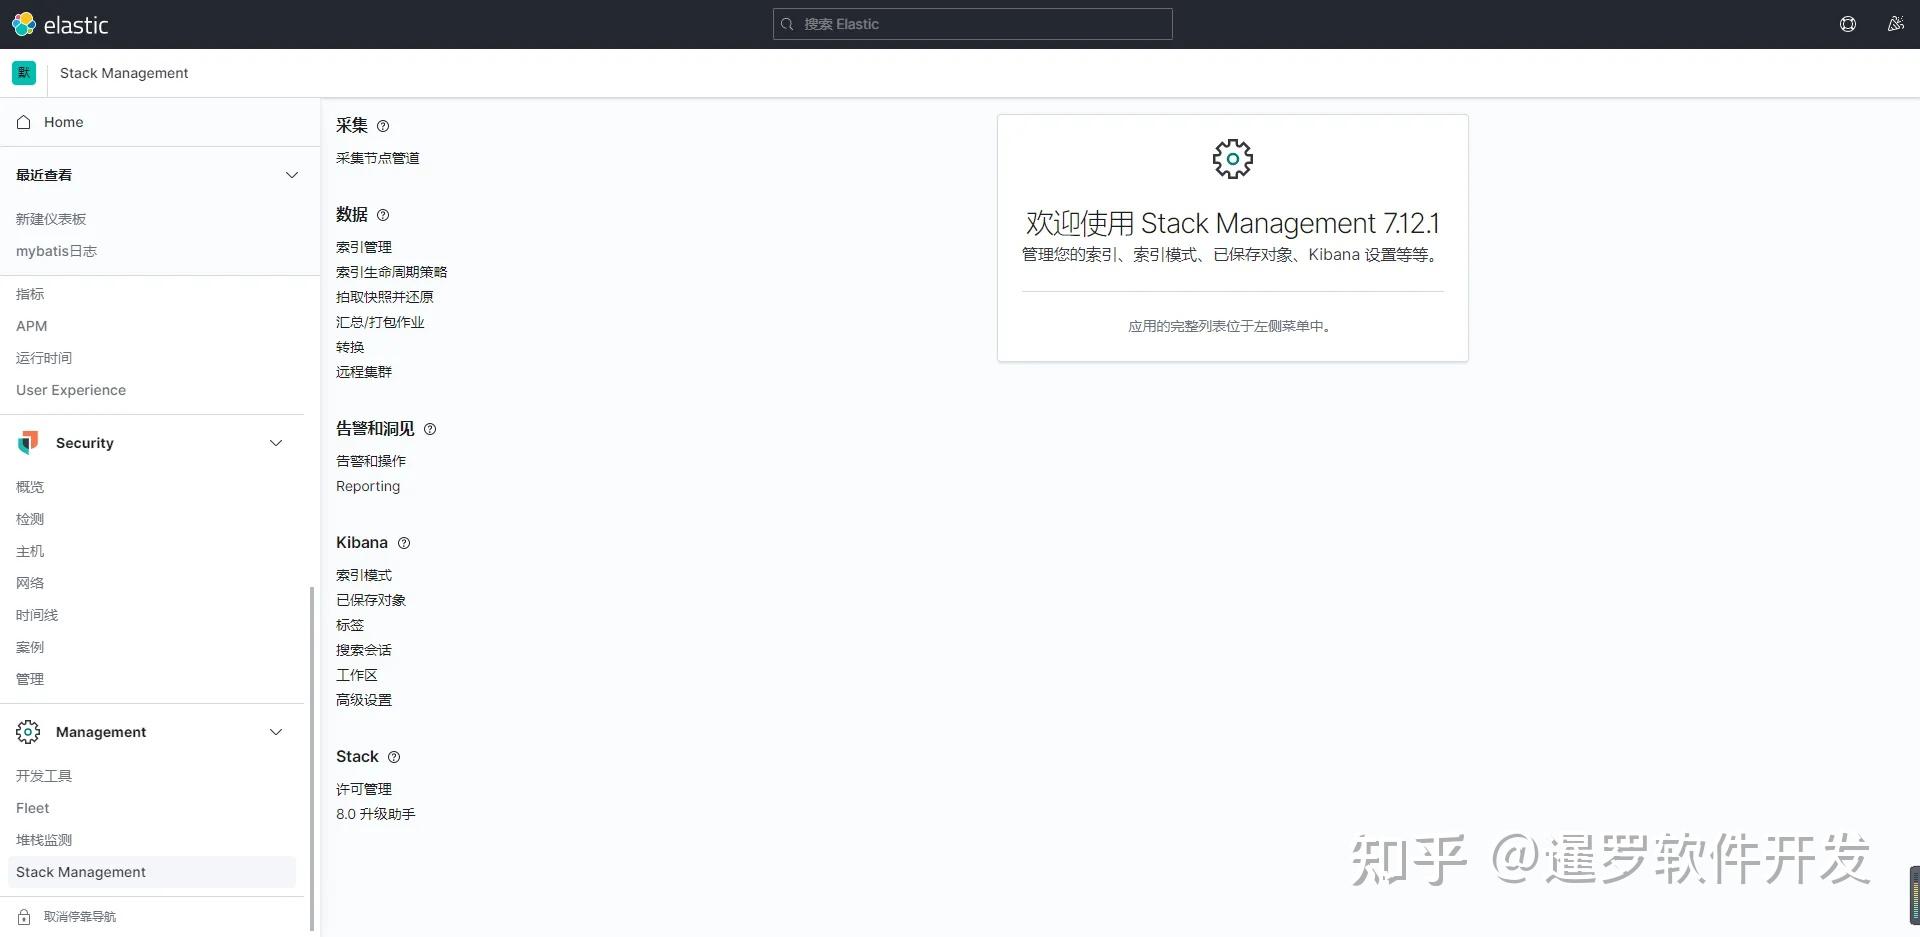This screenshot has width=1920, height=937.
Task: Open 高级设置 link
Action: point(364,700)
